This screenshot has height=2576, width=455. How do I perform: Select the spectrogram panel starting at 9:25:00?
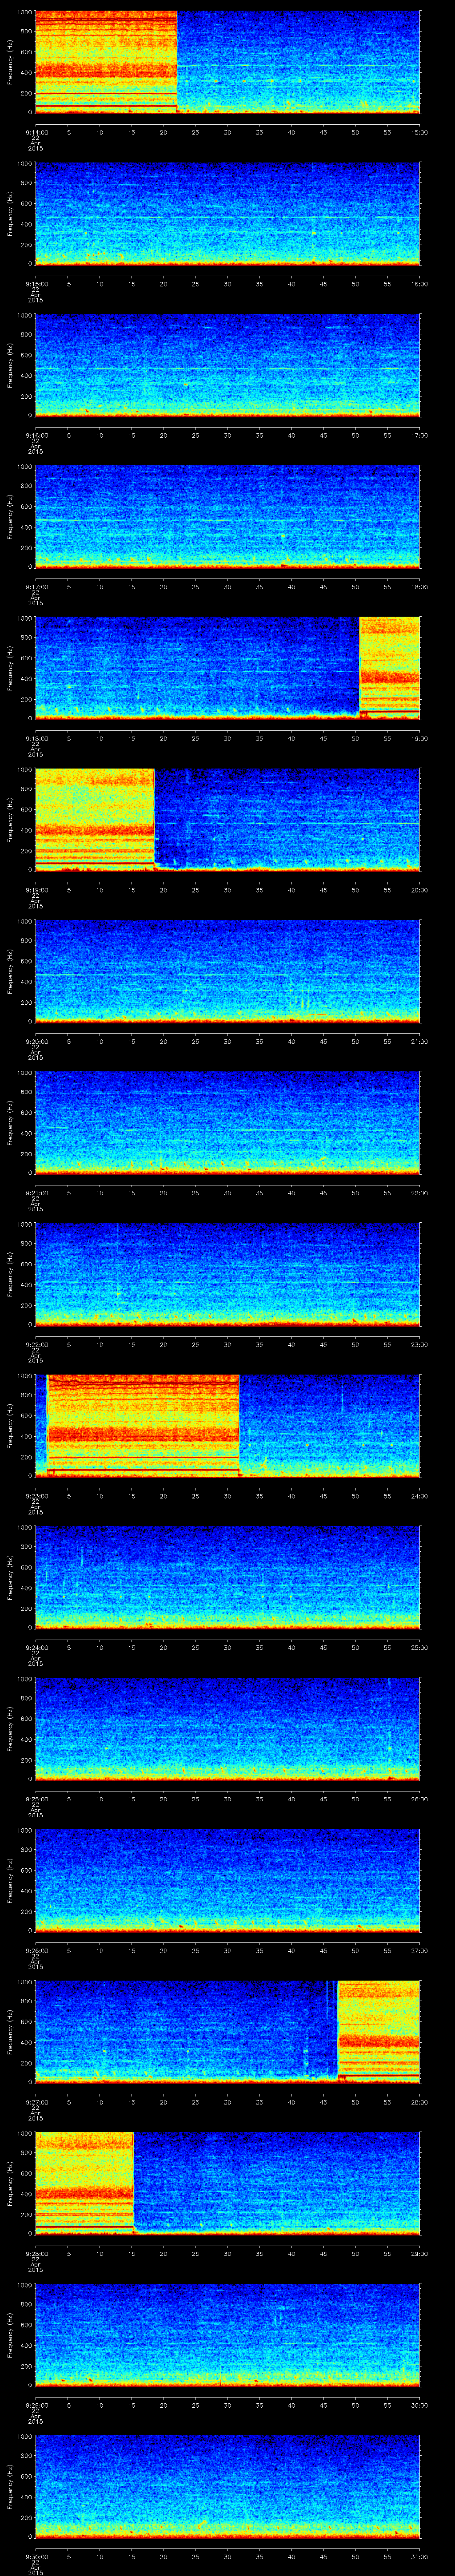(227, 1729)
